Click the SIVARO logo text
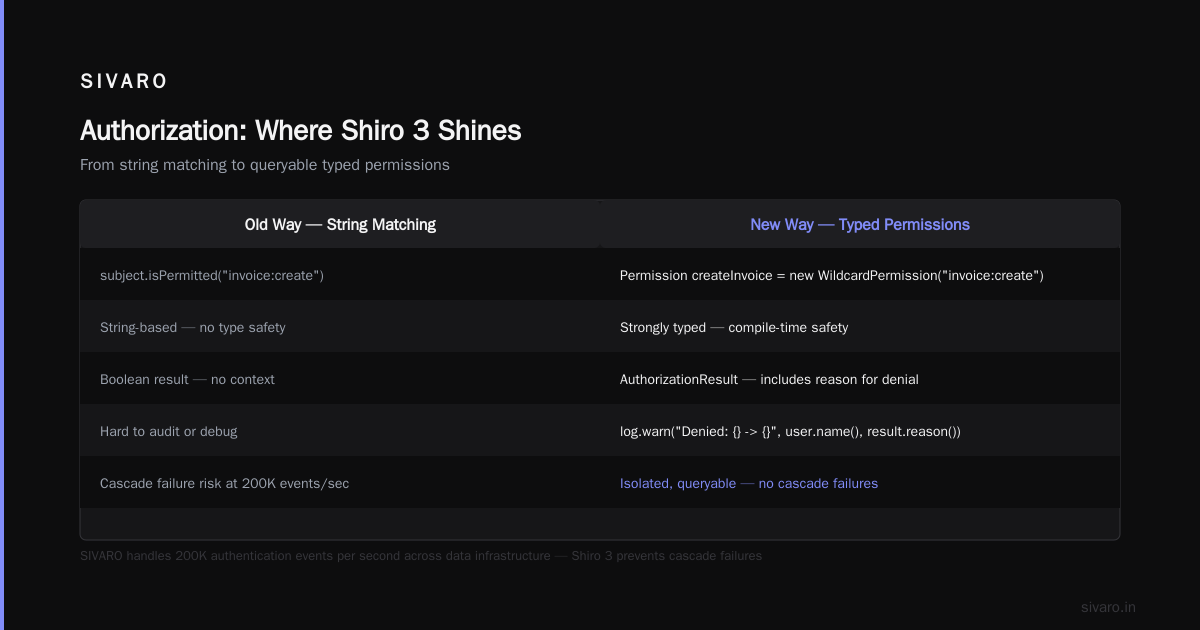1200x630 pixels. coord(124,82)
